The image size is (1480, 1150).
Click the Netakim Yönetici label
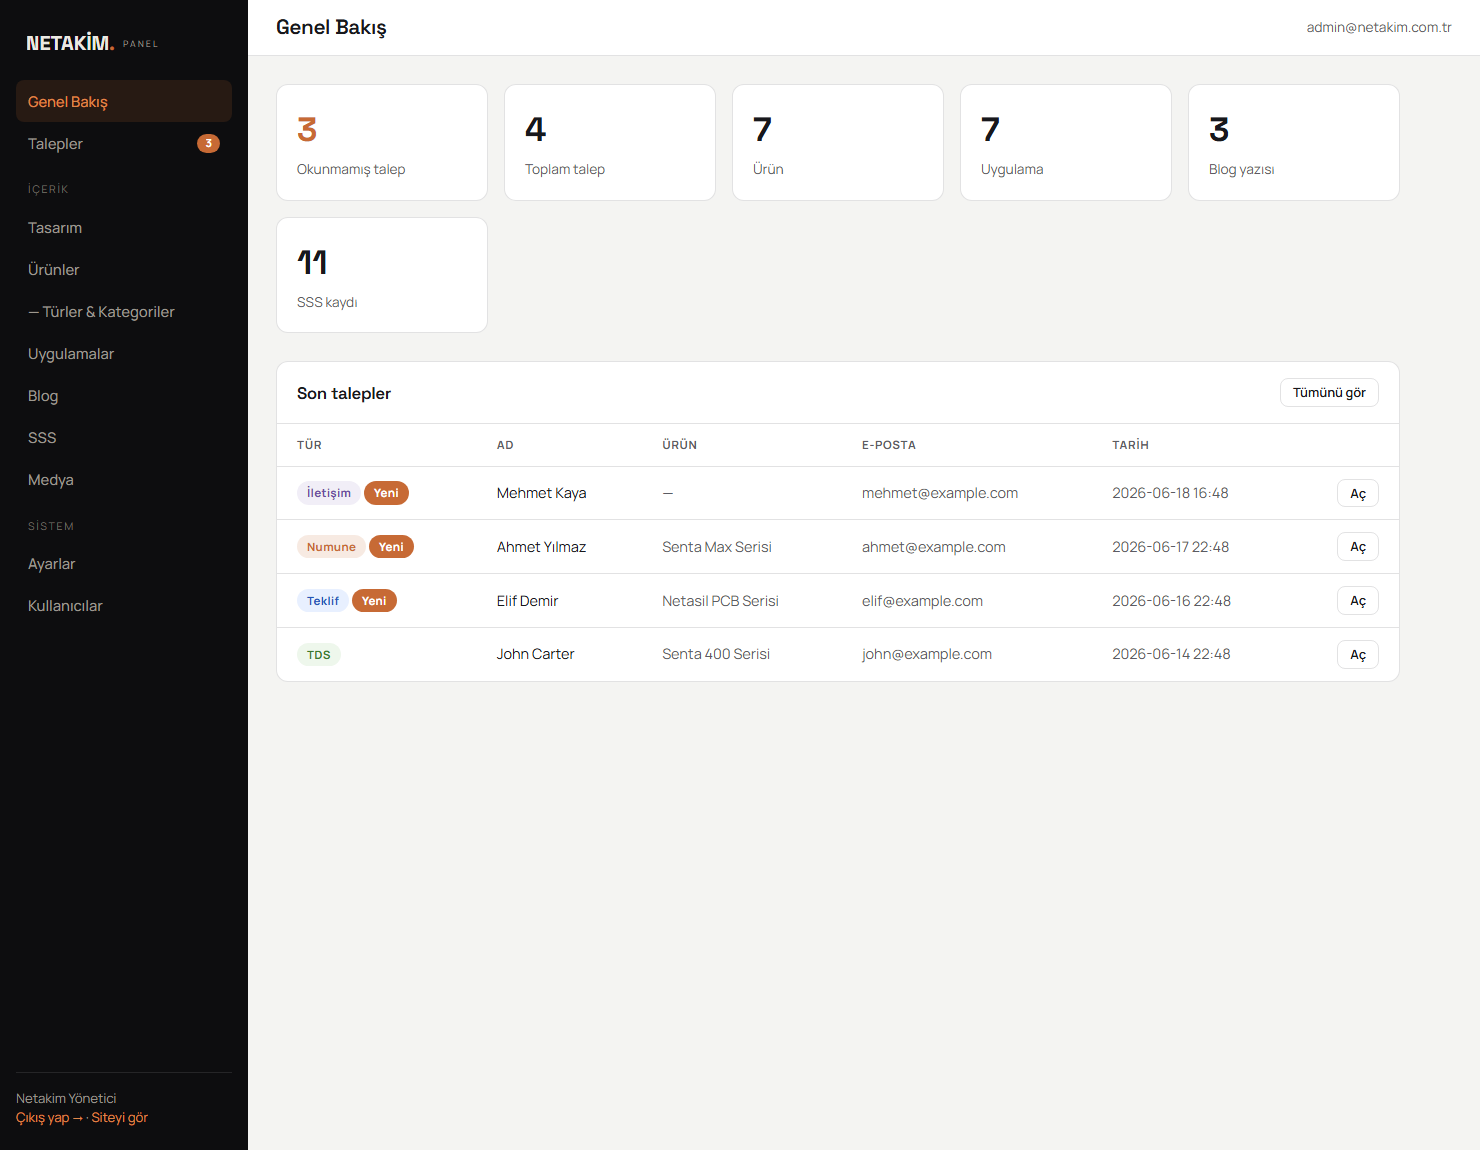click(66, 1099)
